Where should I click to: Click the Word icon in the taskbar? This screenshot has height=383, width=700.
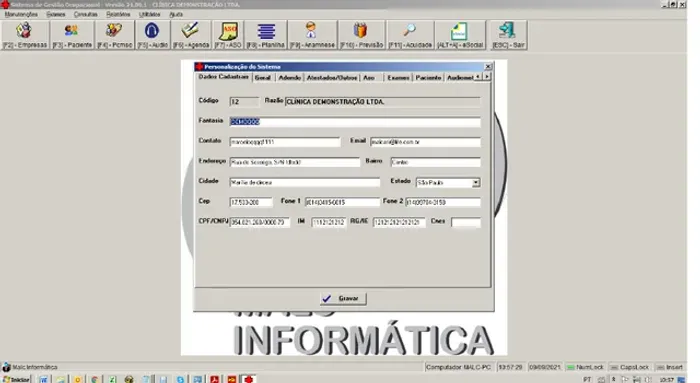(x=43, y=379)
